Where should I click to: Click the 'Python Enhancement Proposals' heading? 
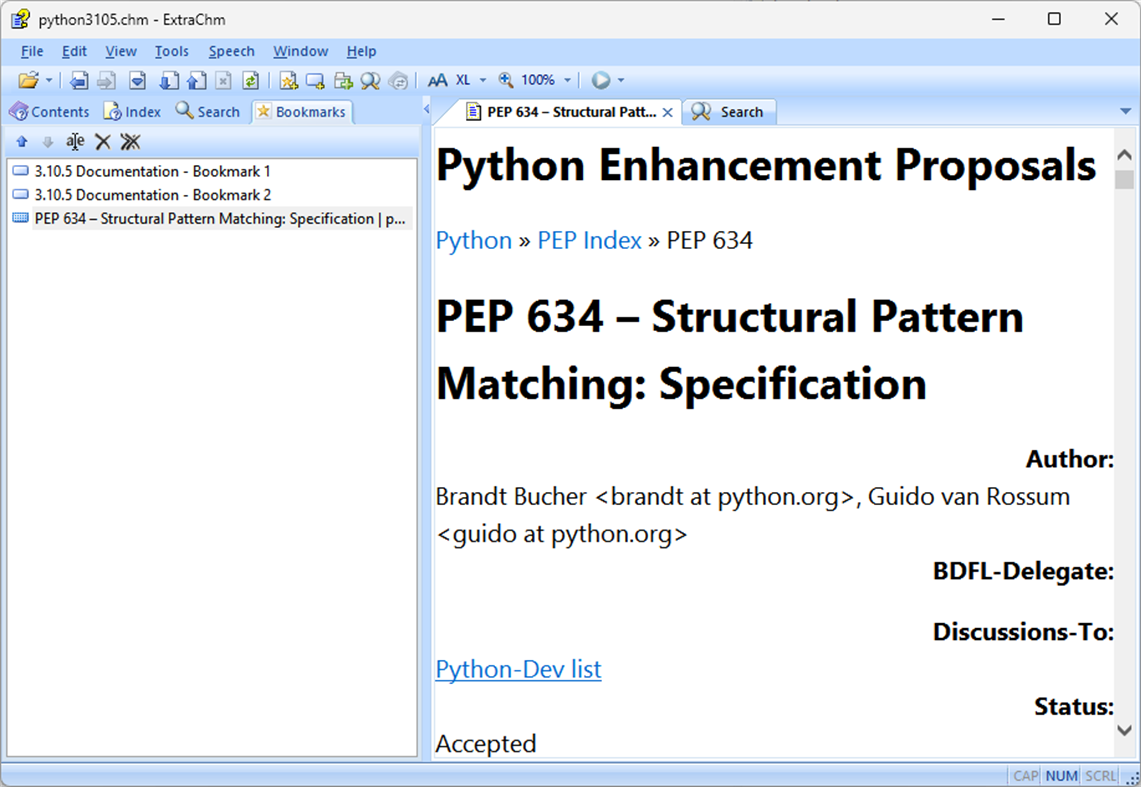[x=766, y=166]
